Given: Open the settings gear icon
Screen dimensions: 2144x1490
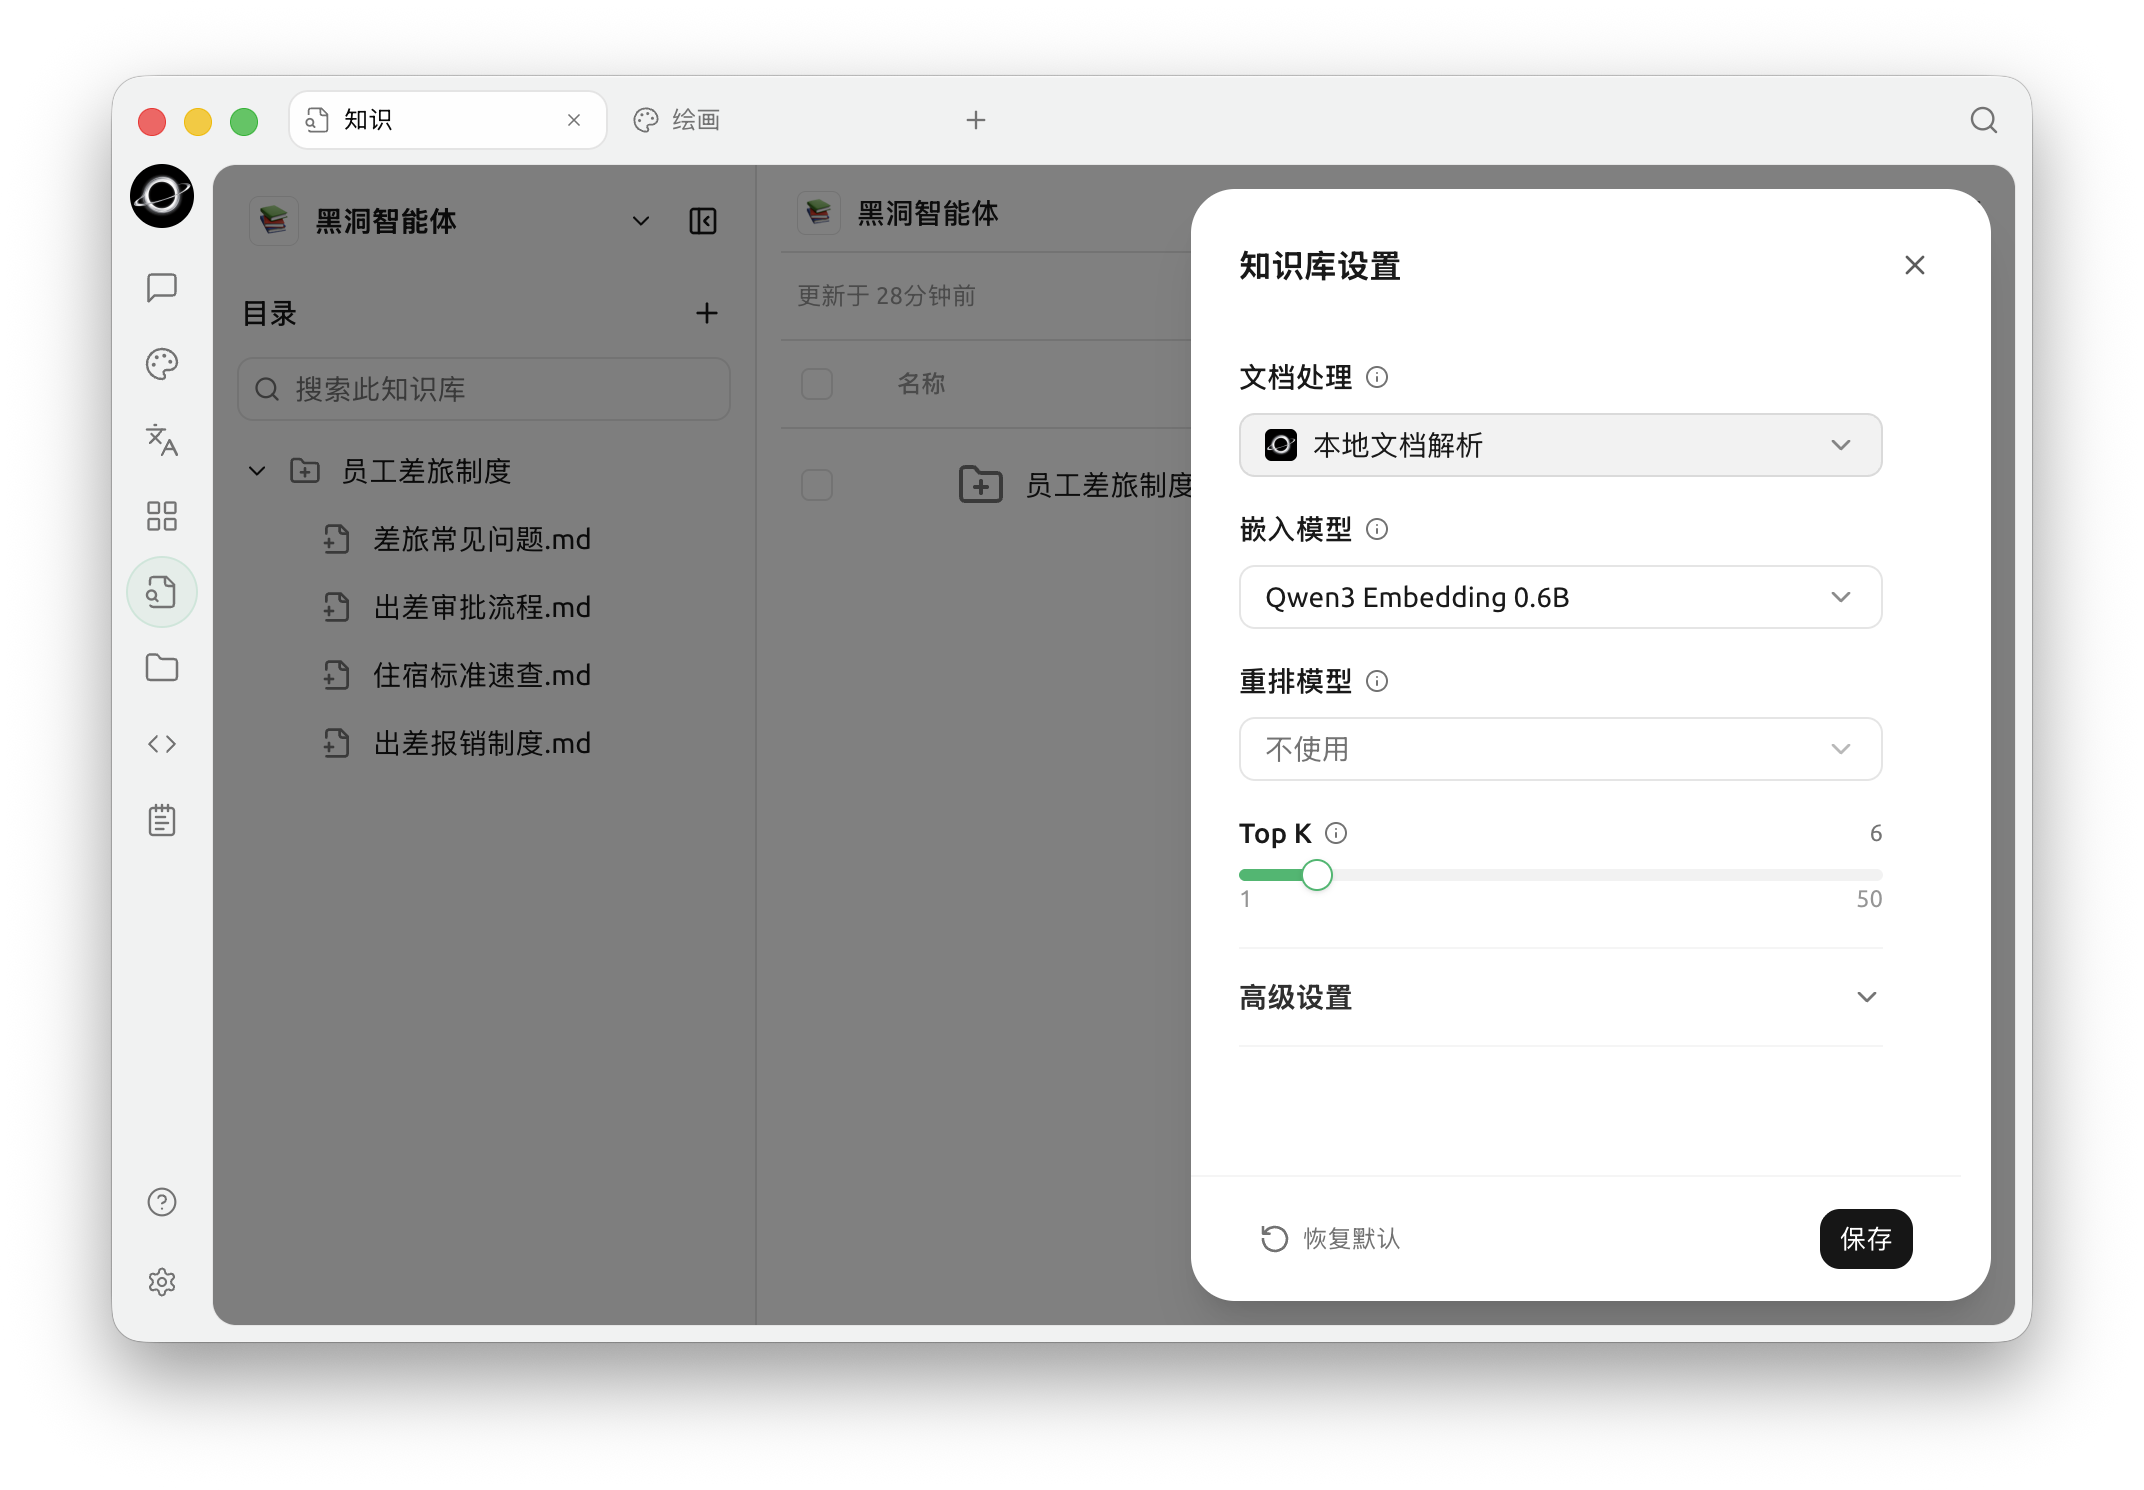Looking at the screenshot, I should [162, 1282].
